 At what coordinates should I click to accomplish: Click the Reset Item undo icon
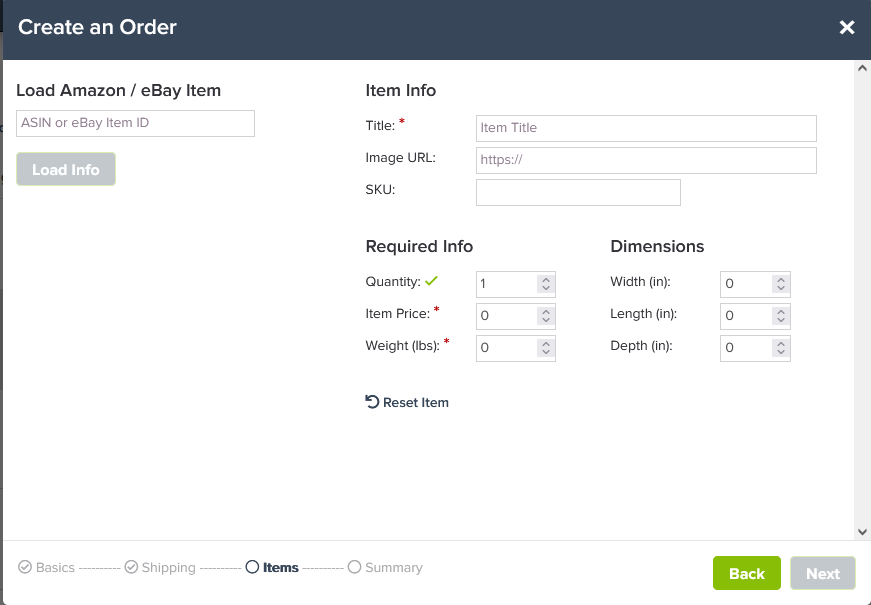click(372, 402)
